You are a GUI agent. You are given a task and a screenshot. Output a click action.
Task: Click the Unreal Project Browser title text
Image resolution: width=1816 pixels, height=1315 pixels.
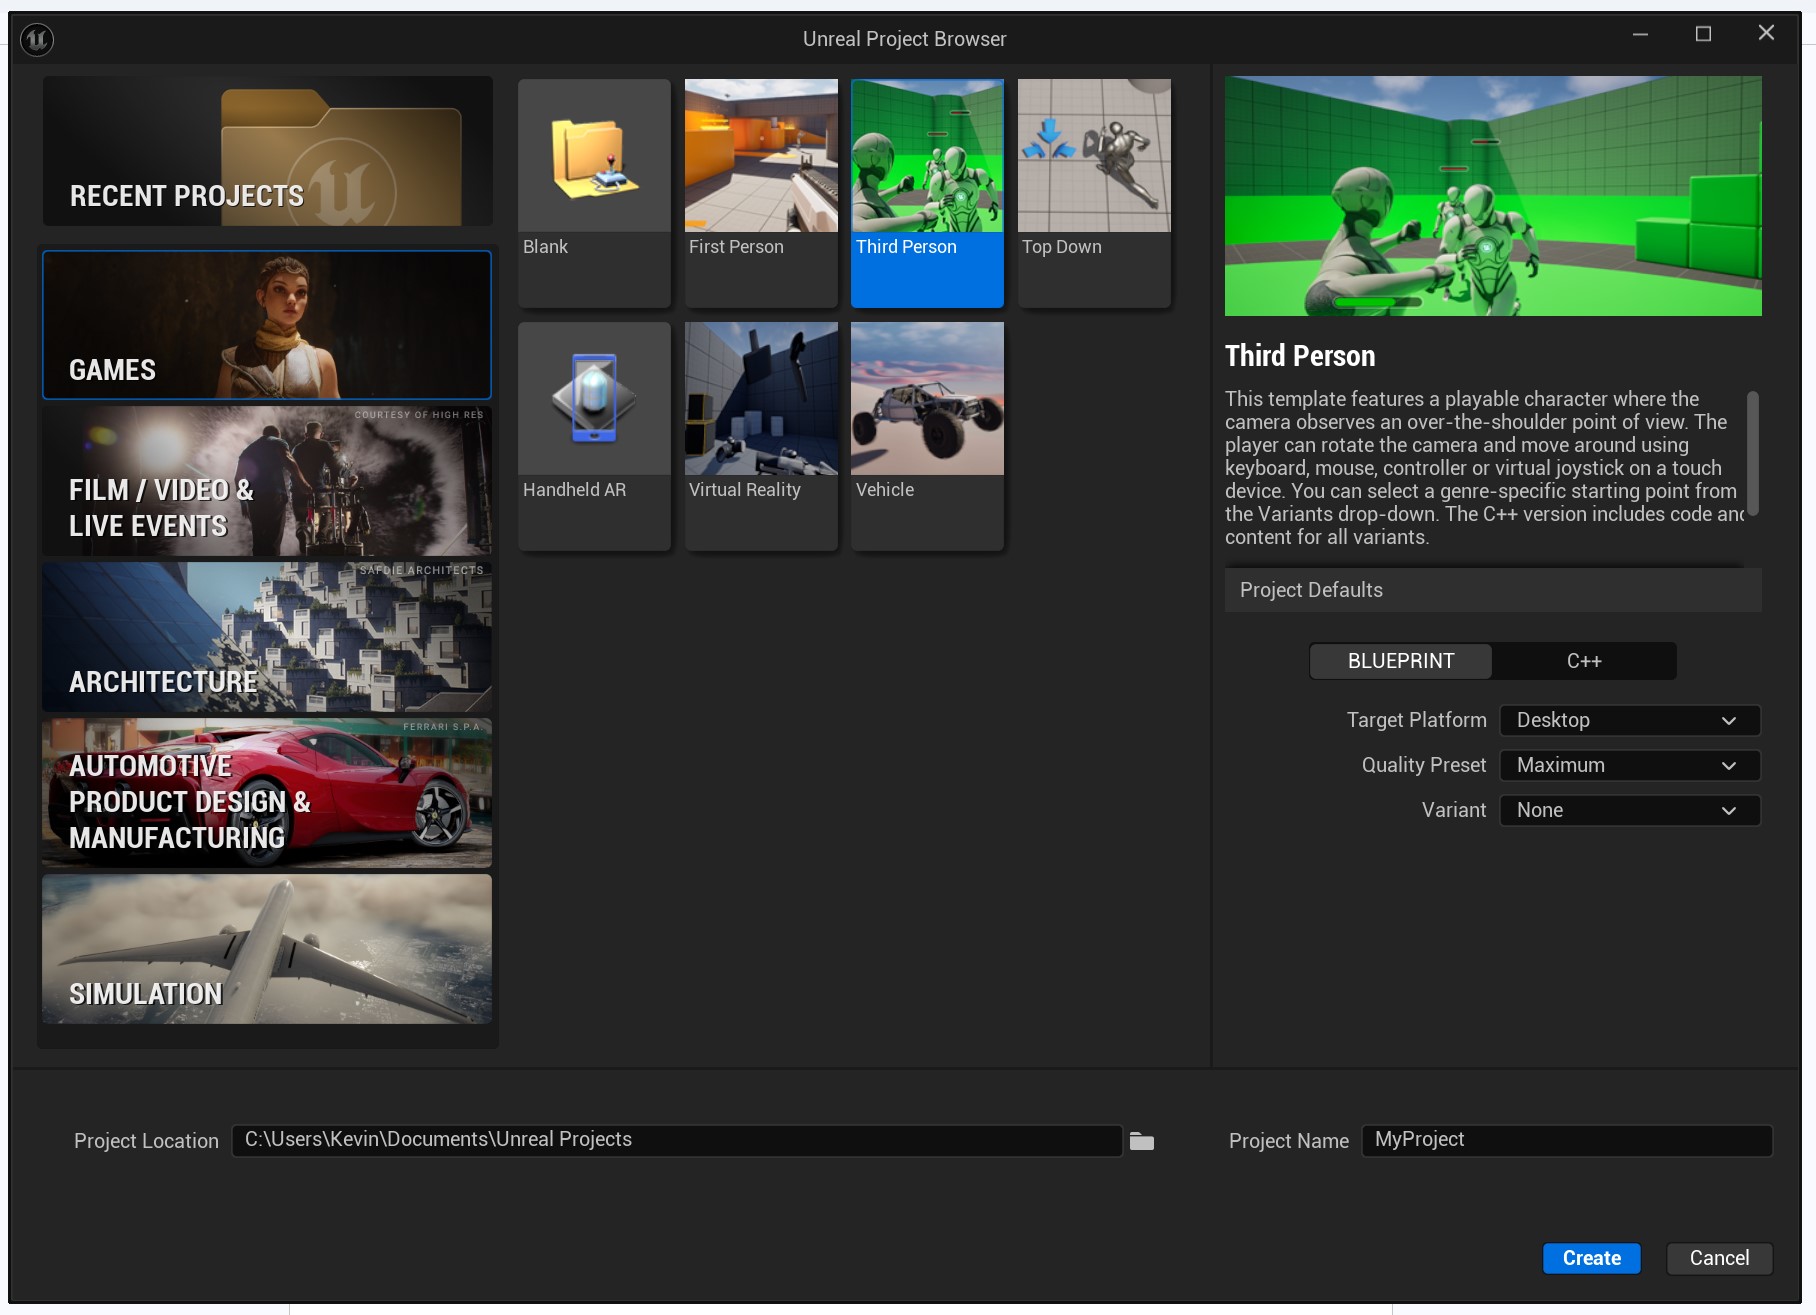click(x=904, y=39)
